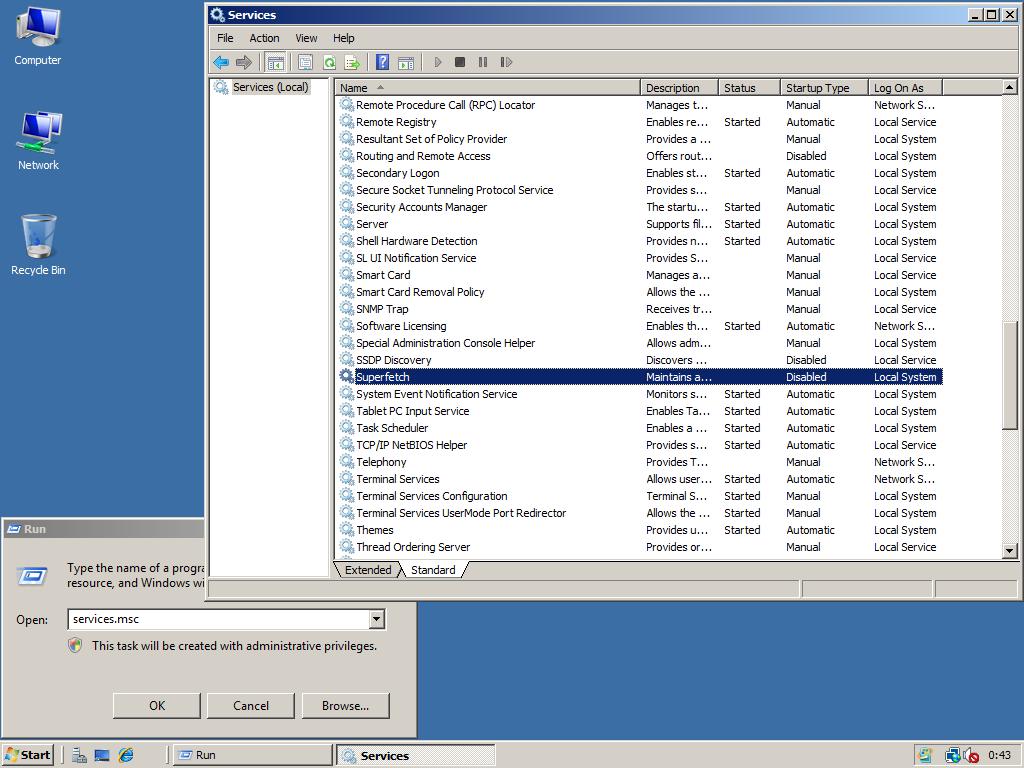Image resolution: width=1024 pixels, height=768 pixels.
Task: Open the Action menu
Action: (264, 38)
